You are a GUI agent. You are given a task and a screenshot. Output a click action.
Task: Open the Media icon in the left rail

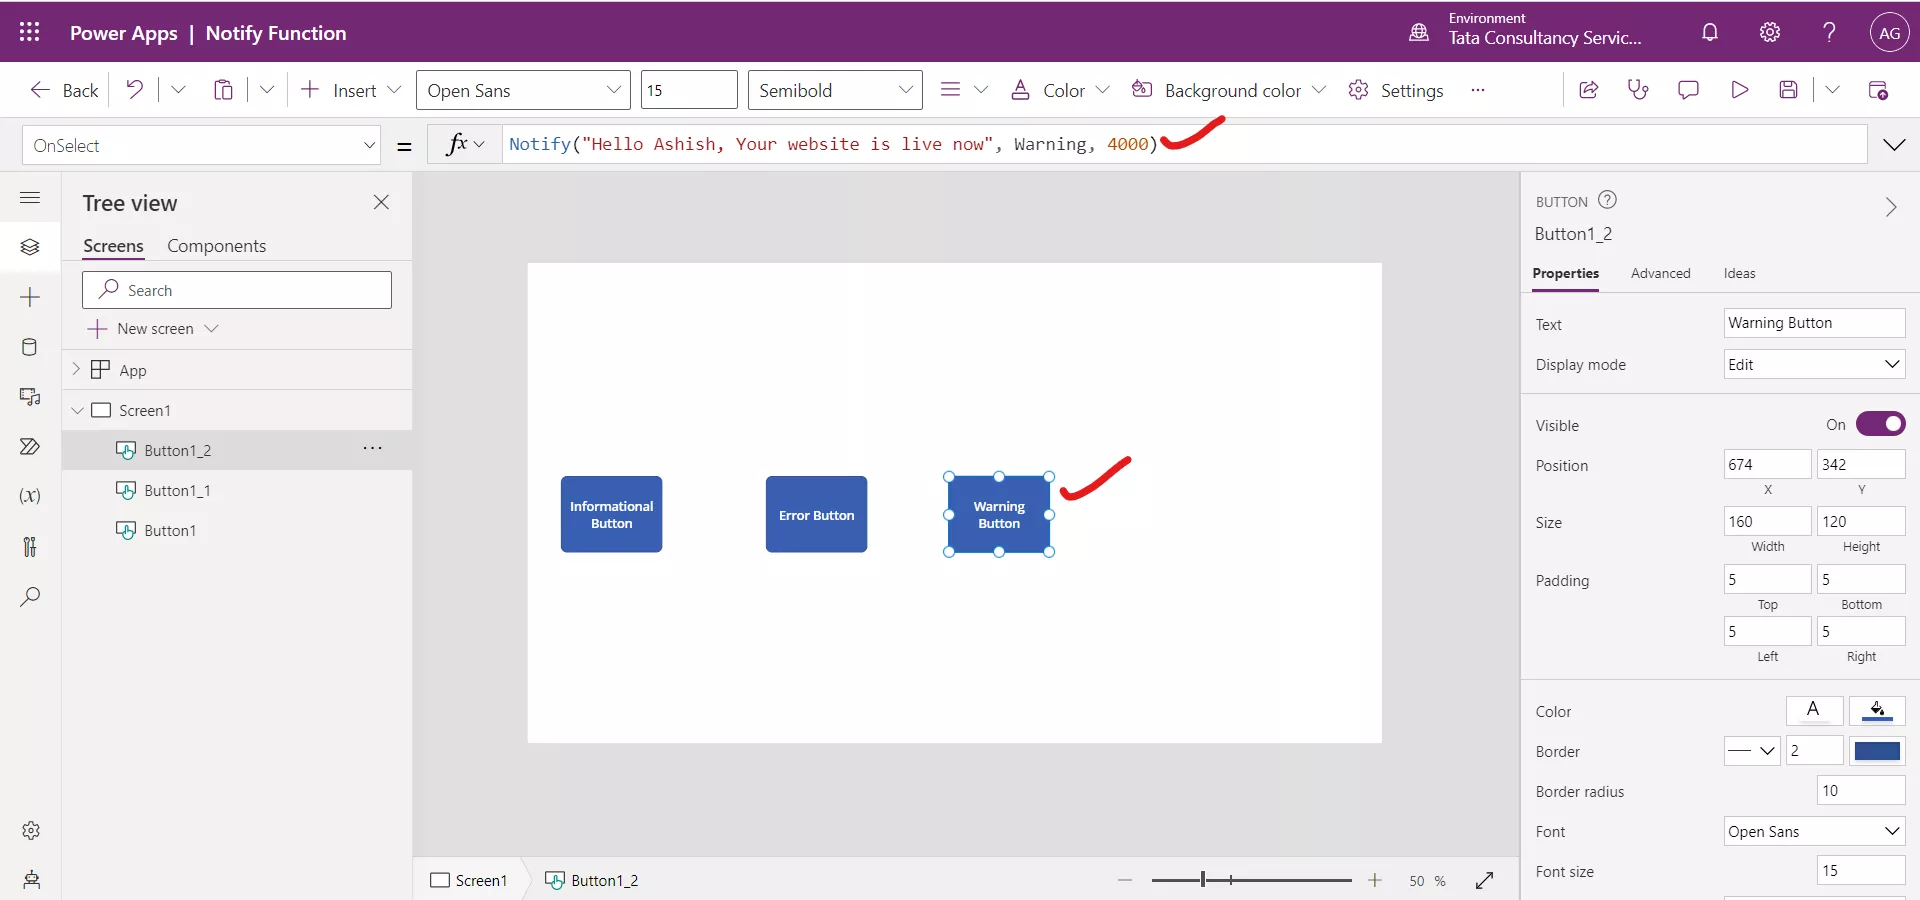point(30,397)
